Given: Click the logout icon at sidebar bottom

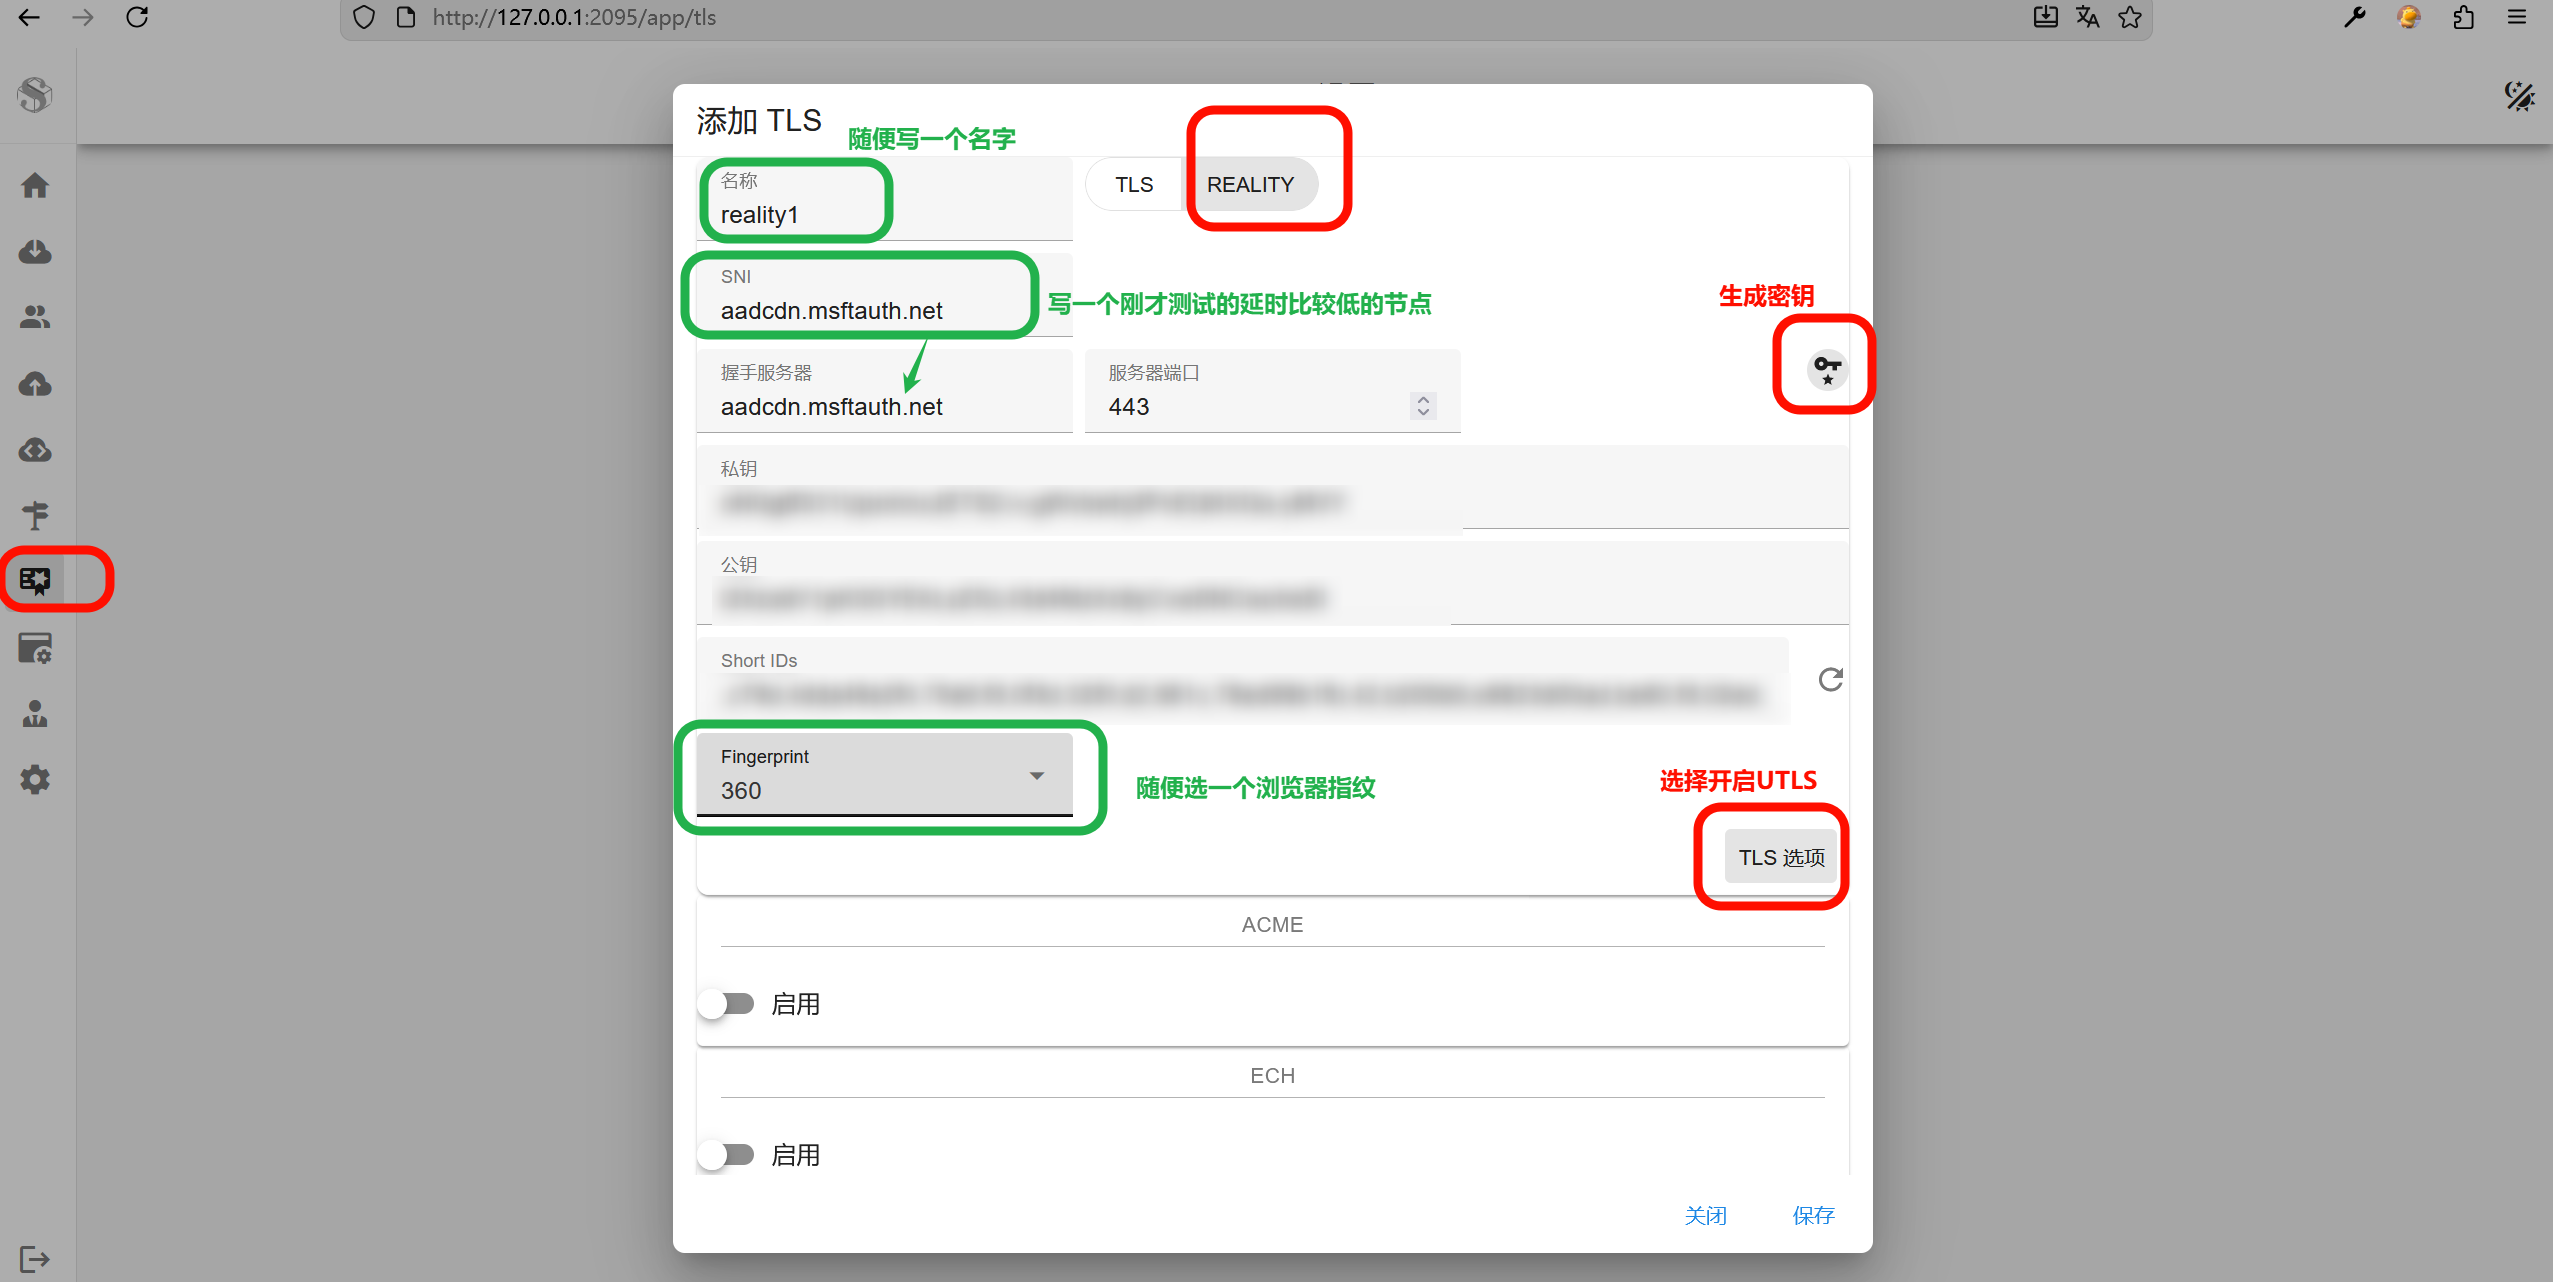Looking at the screenshot, I should coord(35,1258).
